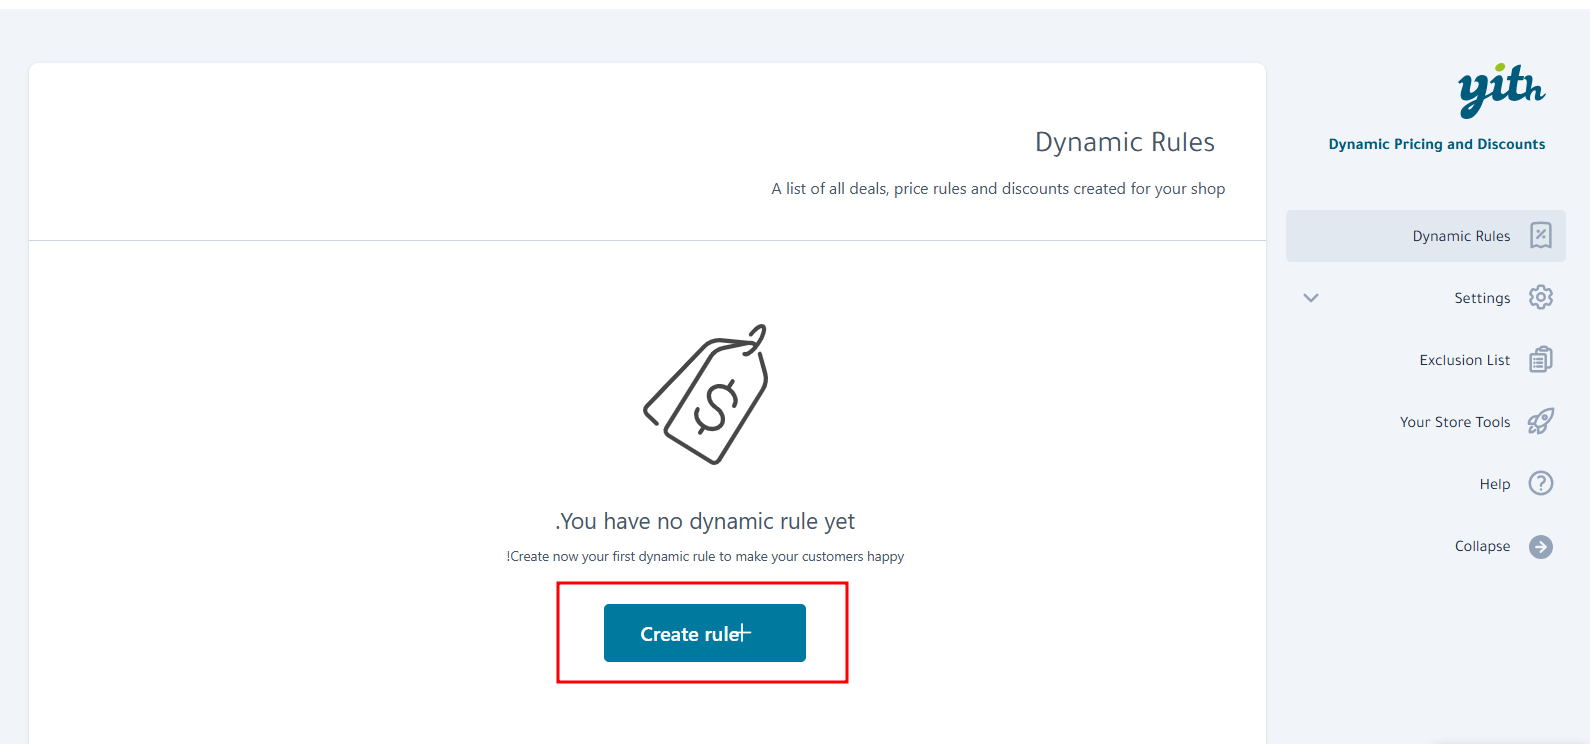Click the 'You have no dynamic rule yet' text
Viewport: 1590px width, 744px height.
coord(705,521)
